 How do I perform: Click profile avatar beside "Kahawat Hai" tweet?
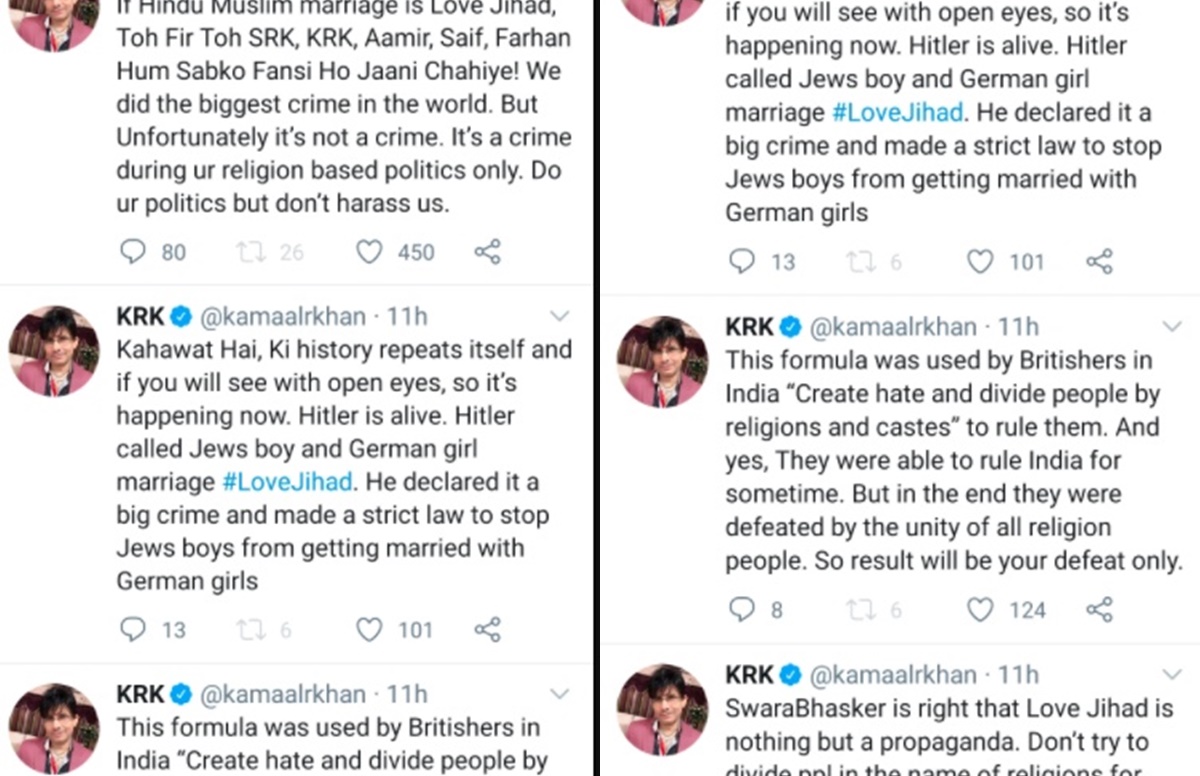click(54, 351)
